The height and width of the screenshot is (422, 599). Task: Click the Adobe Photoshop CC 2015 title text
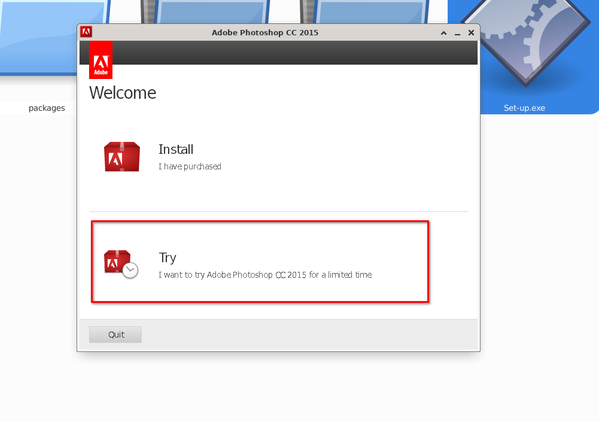click(265, 33)
